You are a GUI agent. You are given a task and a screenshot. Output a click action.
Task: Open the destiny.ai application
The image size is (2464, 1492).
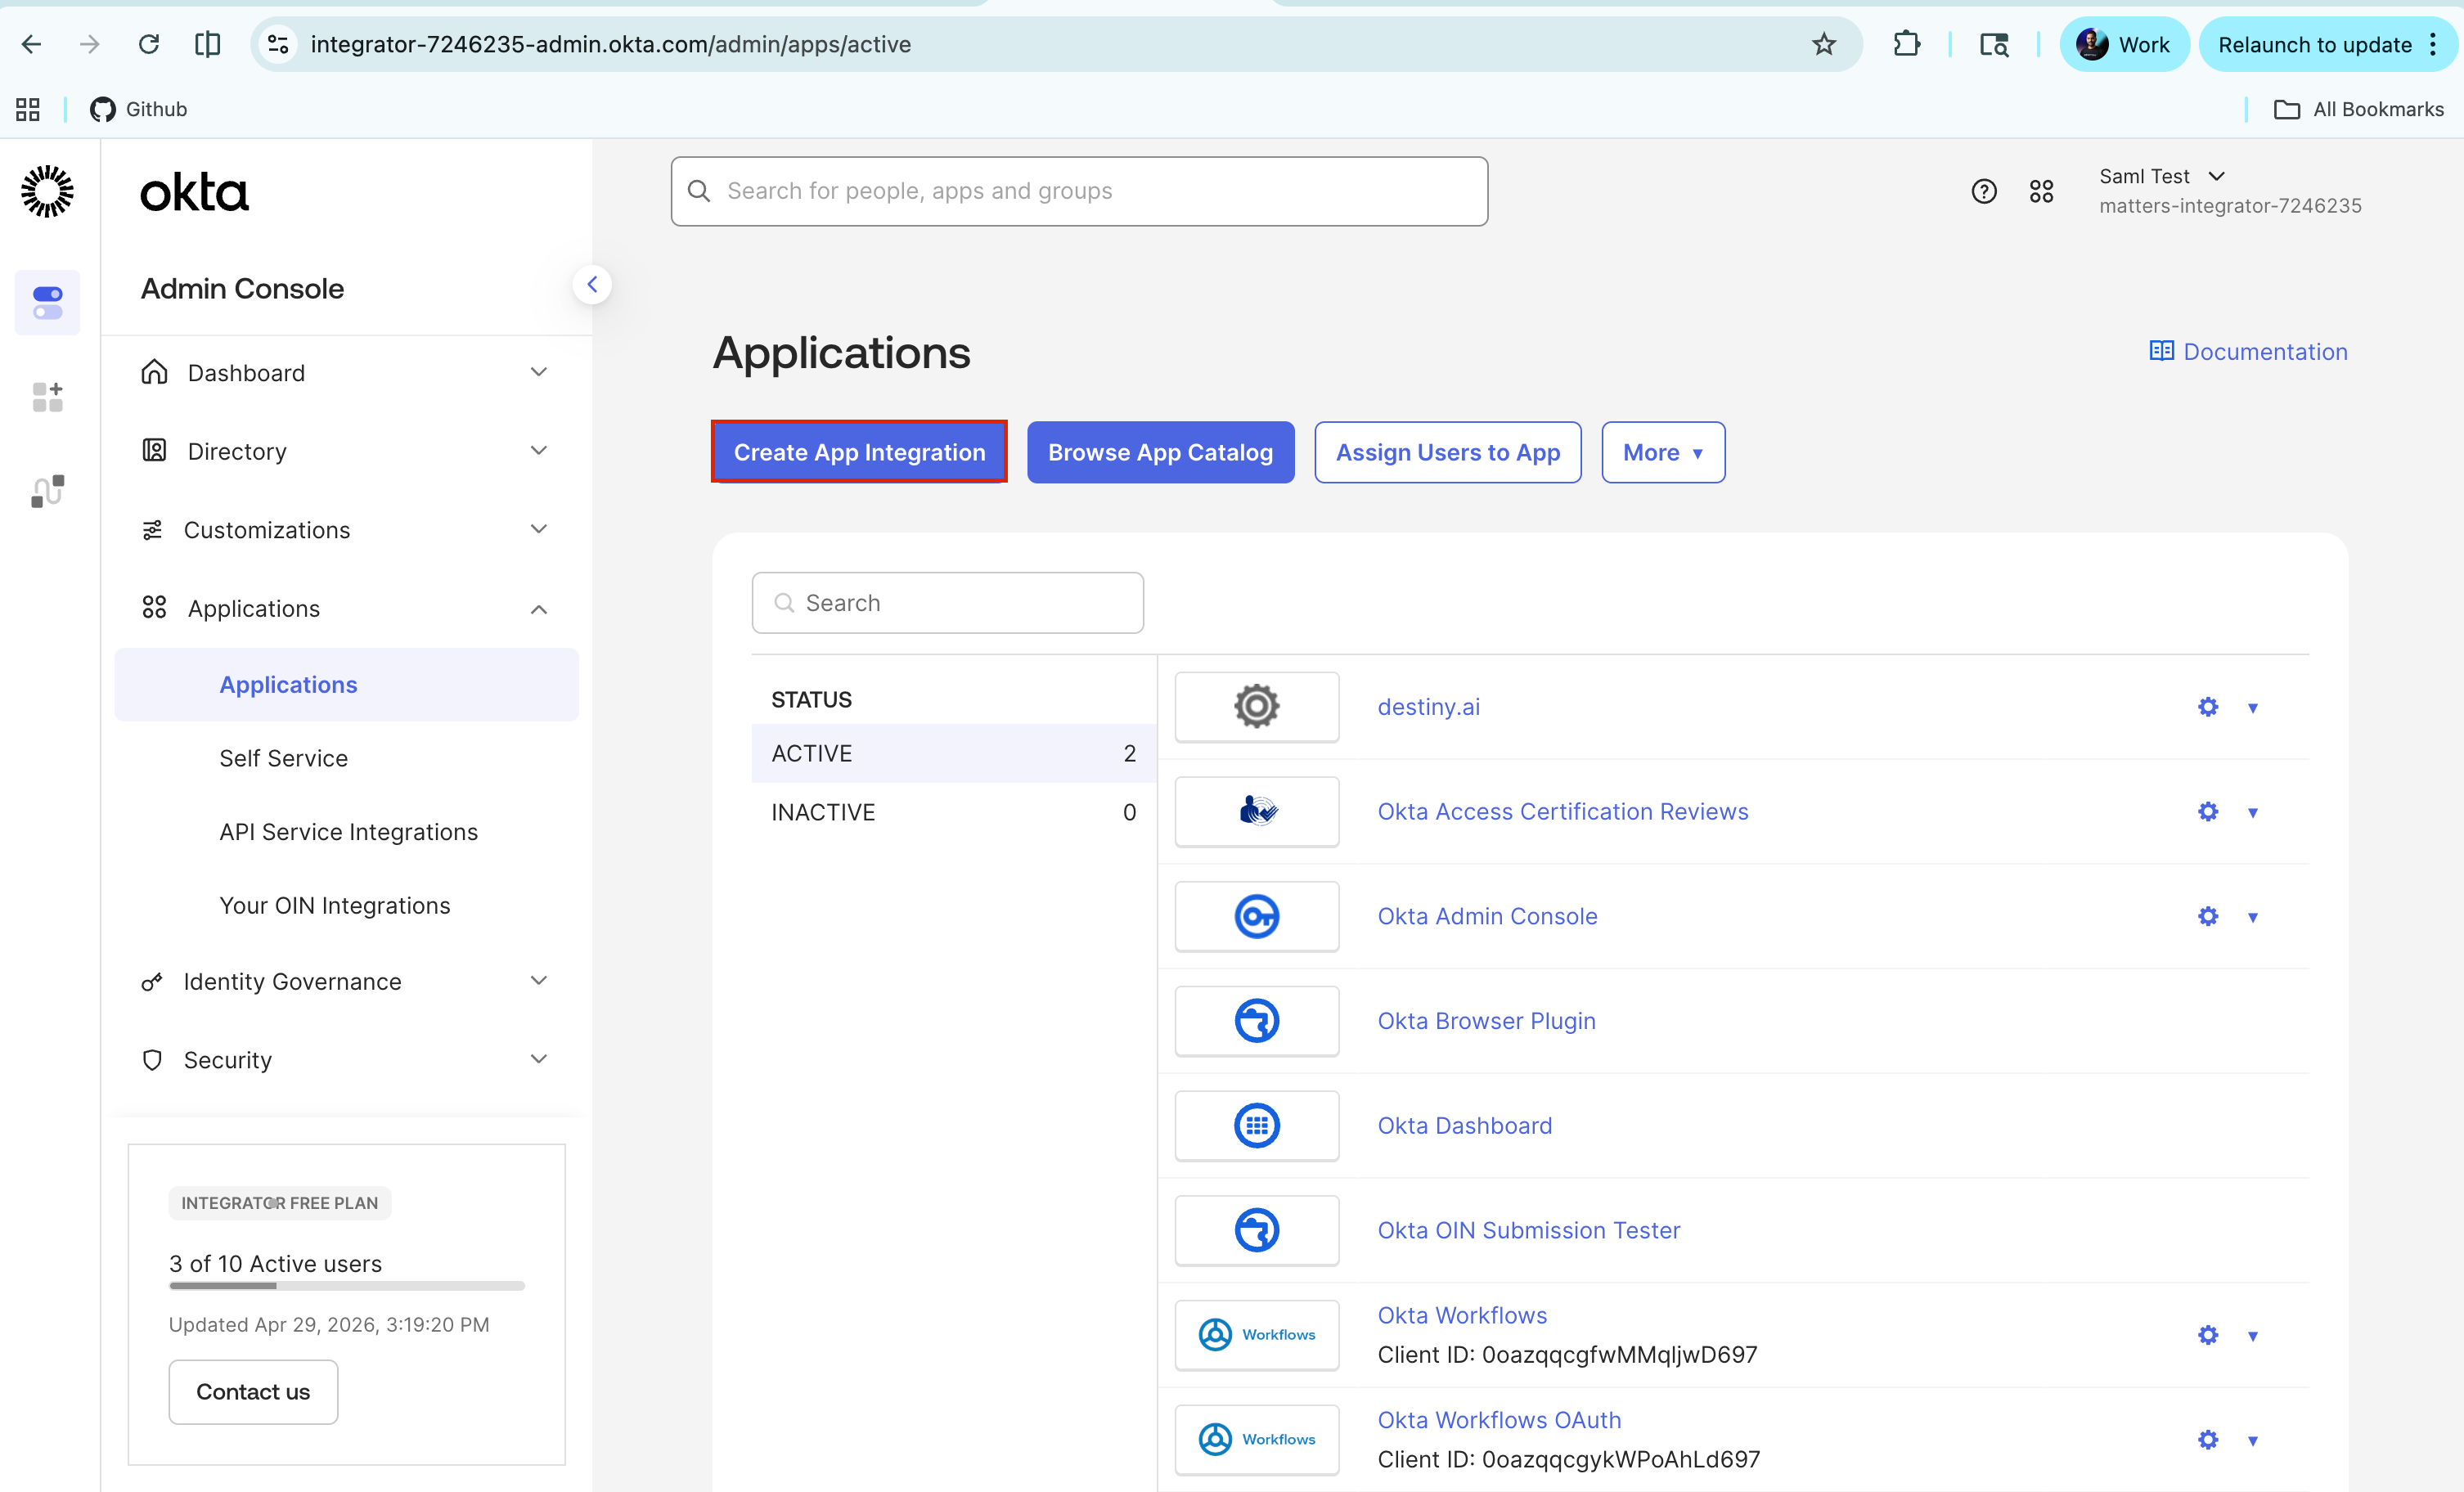(x=1428, y=706)
